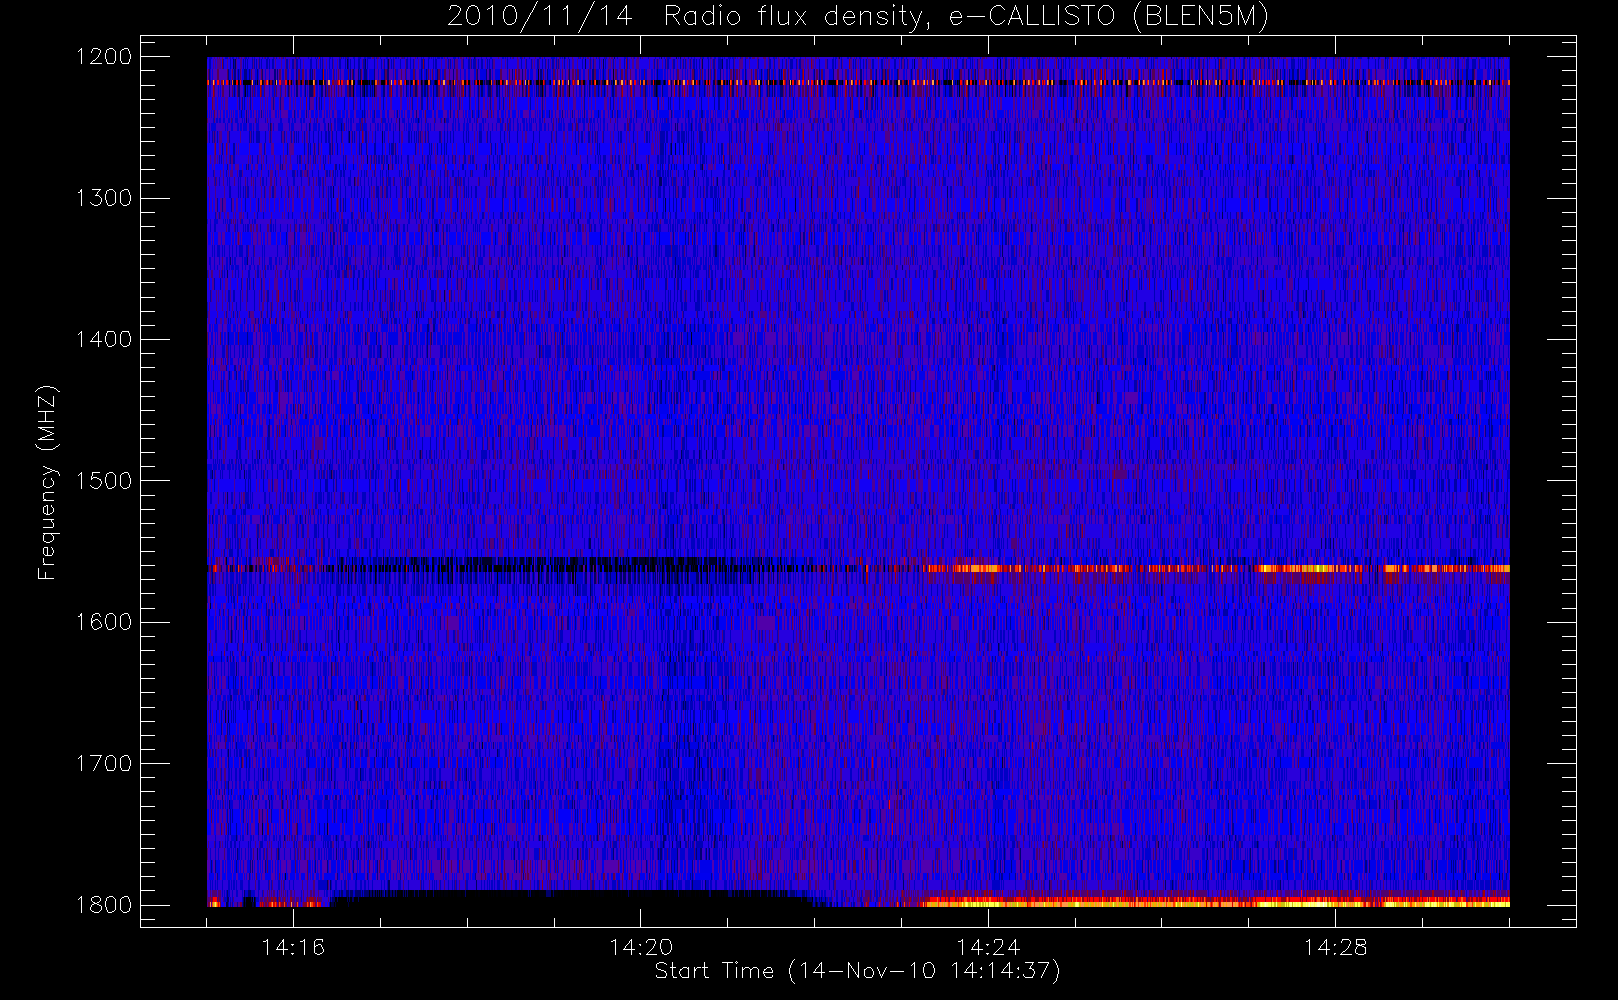Screen dimensions: 1618x1000
Task: Click the dotted orange interference line near 1220 MHz
Action: [x=858, y=82]
